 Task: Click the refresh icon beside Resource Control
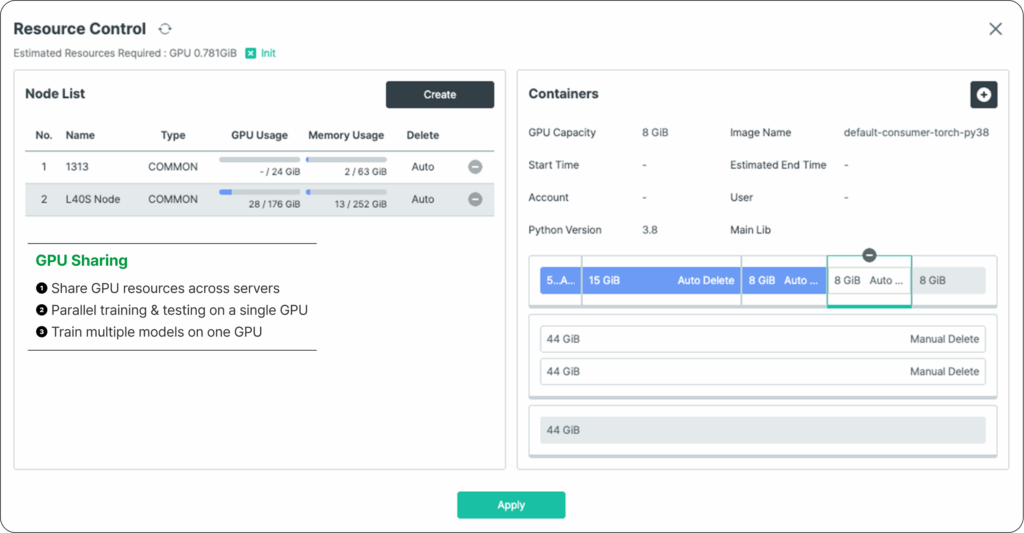tap(165, 30)
